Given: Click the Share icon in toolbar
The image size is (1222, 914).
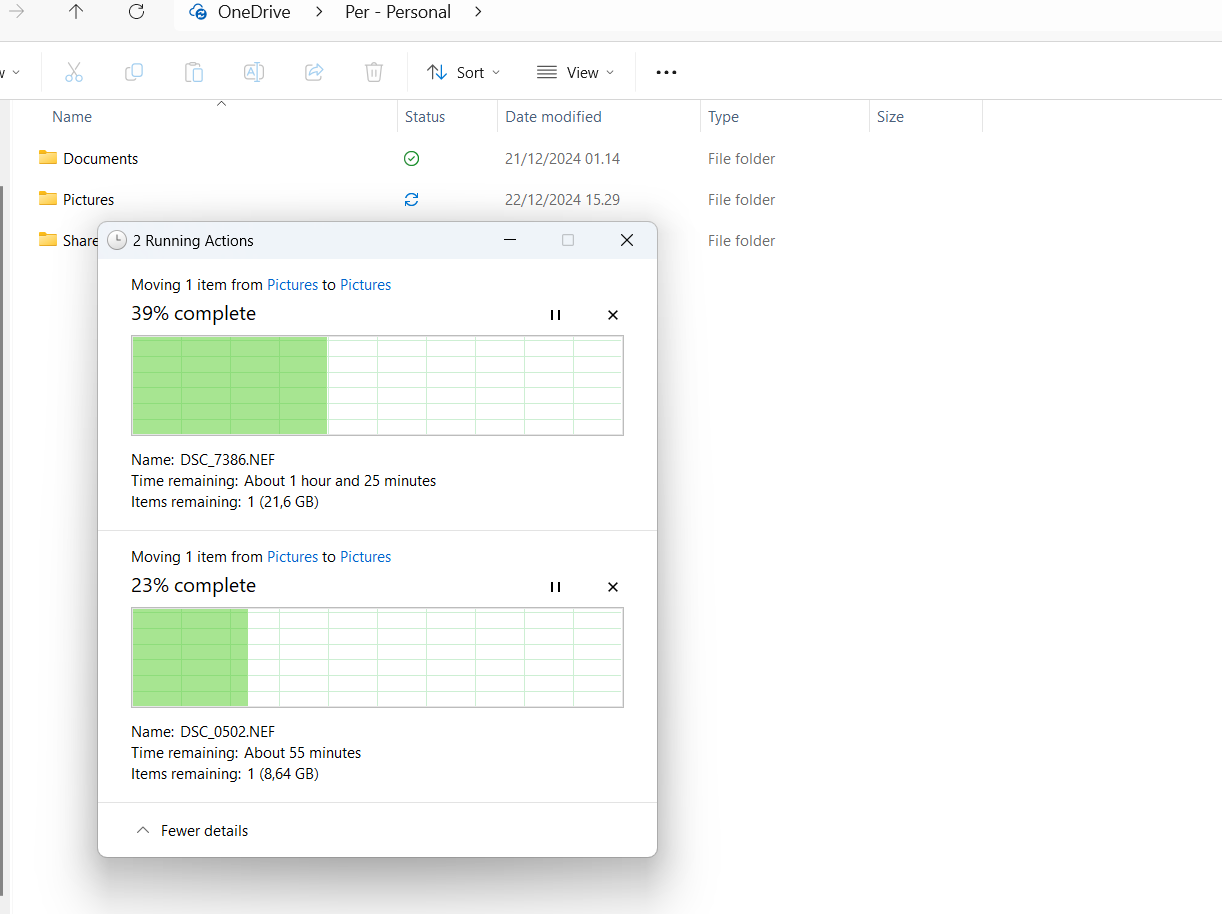Looking at the screenshot, I should (314, 72).
